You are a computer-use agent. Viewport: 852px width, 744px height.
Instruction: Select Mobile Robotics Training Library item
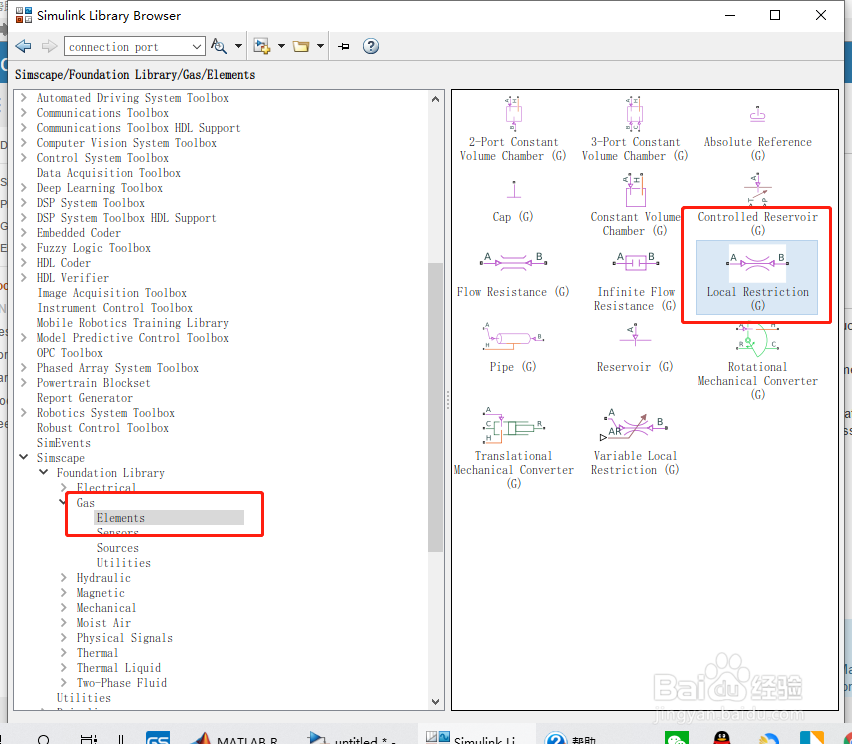coord(133,323)
